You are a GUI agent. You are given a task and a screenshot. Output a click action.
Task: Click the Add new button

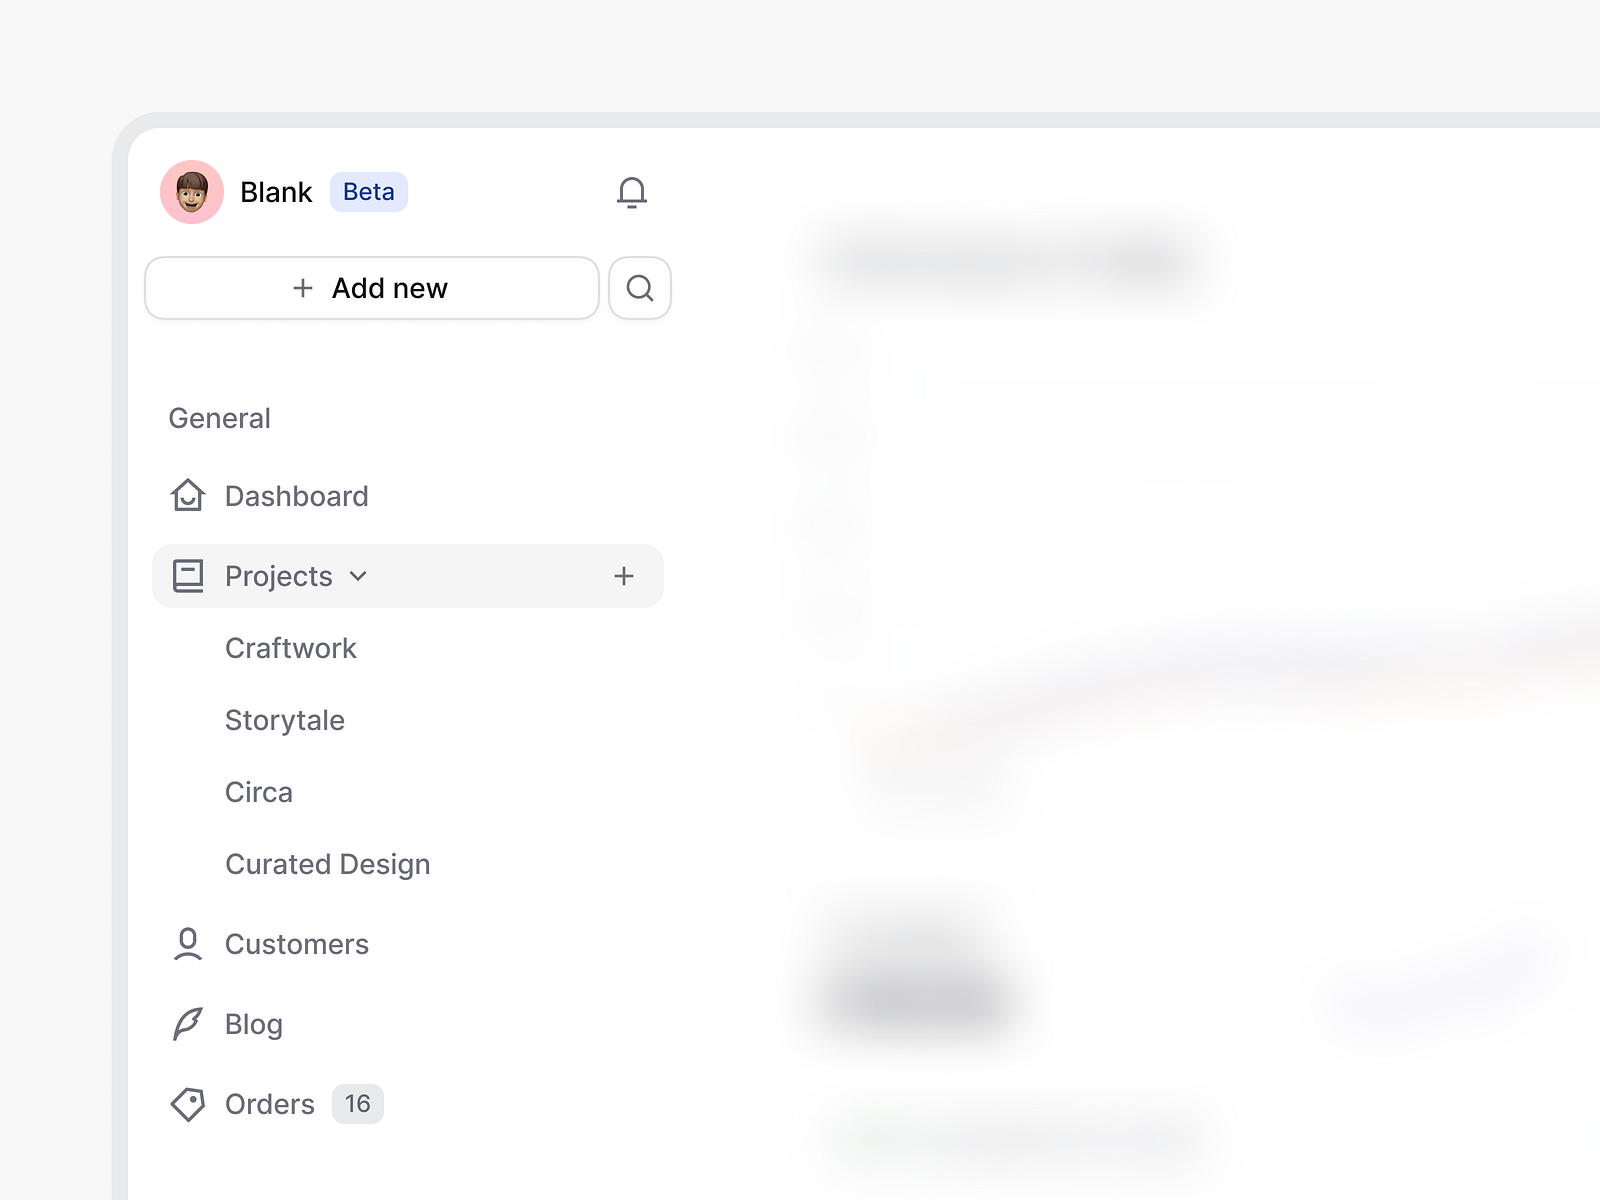click(x=371, y=288)
